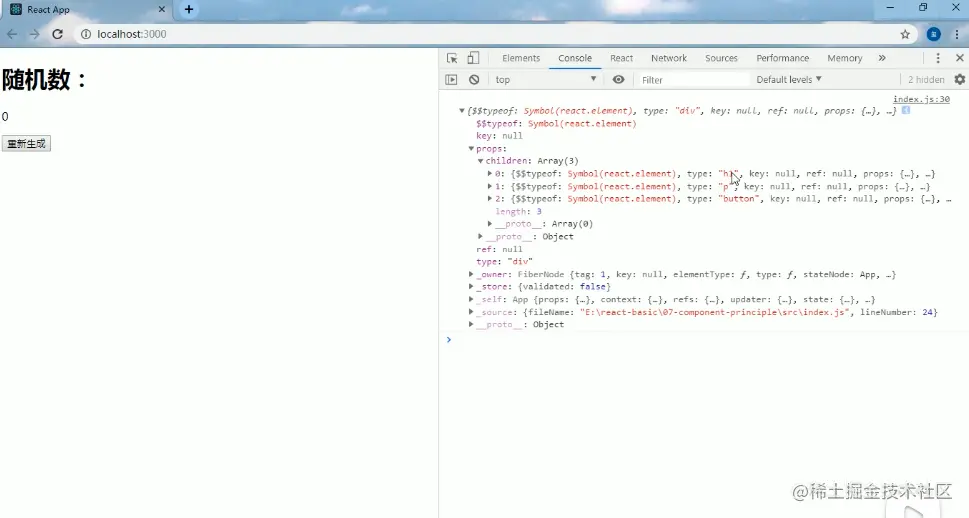Expand the _store validated entry
The width and height of the screenshot is (969, 518).
point(471,287)
